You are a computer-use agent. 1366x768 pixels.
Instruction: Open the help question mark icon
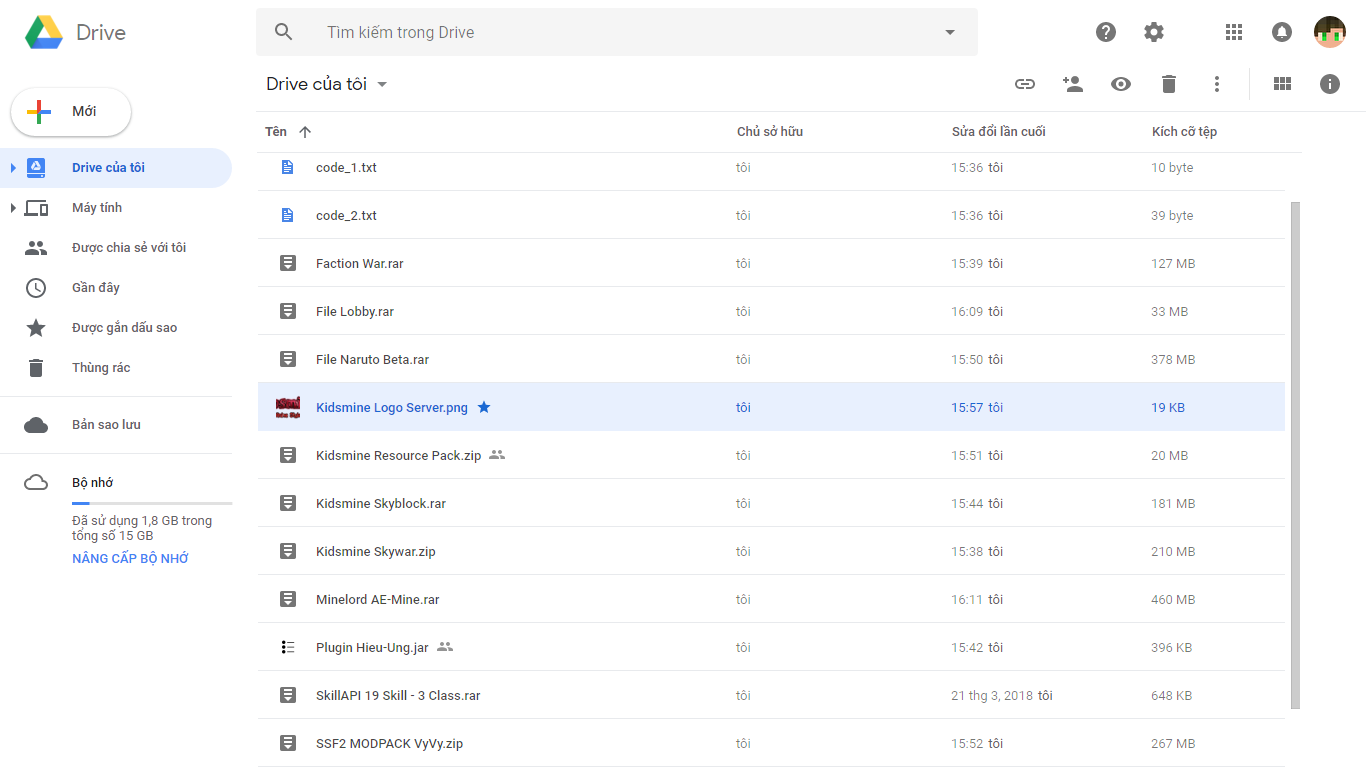pos(1106,32)
